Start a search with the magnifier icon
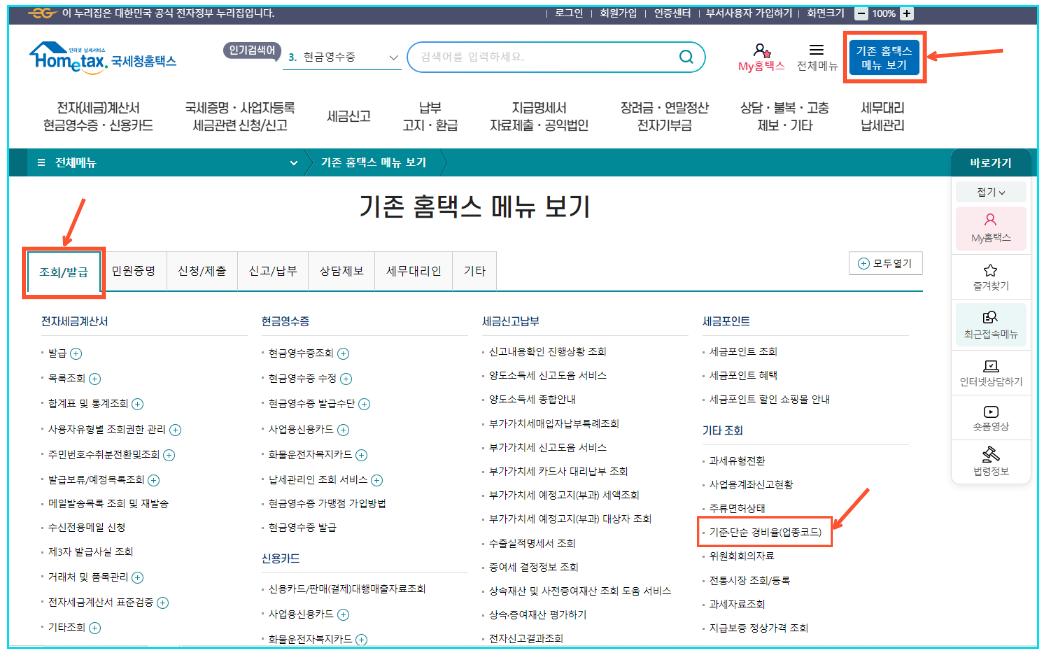The height and width of the screenshot is (655, 1046). [686, 57]
